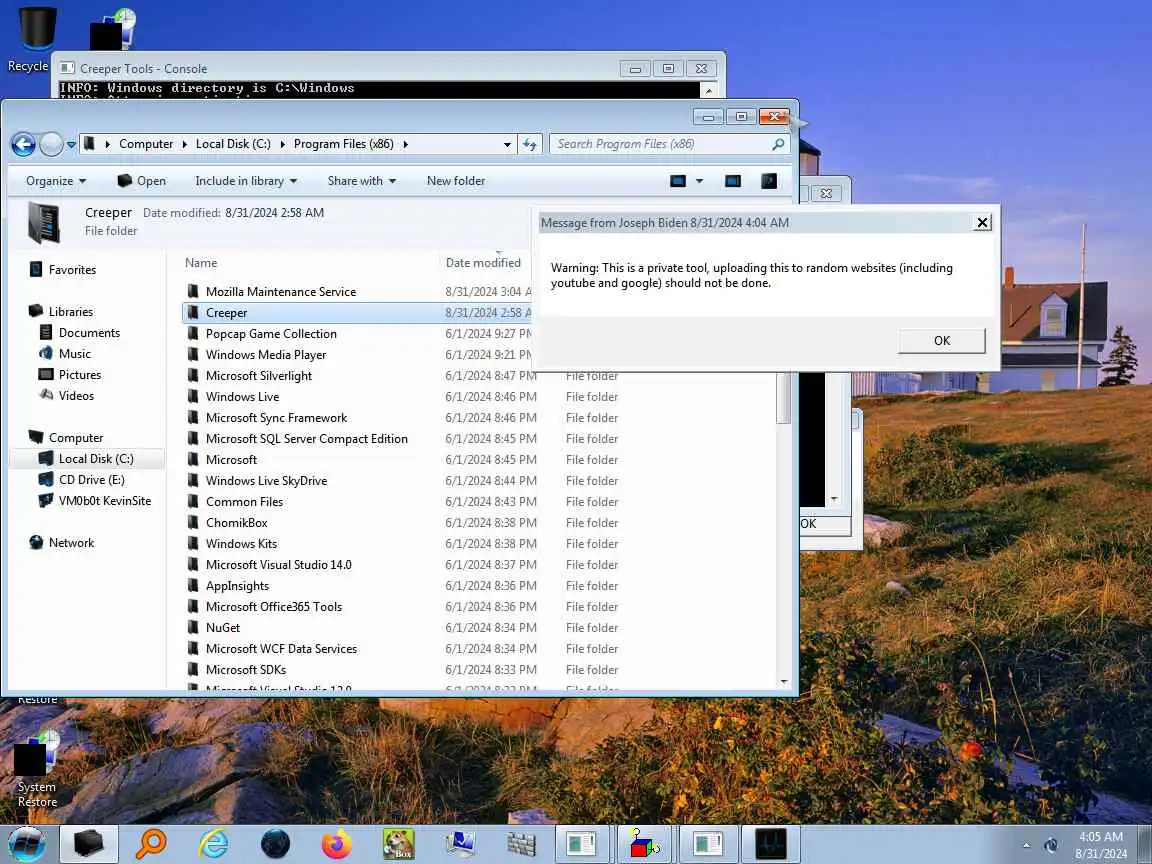Open the address bar history dropdown

click(507, 145)
